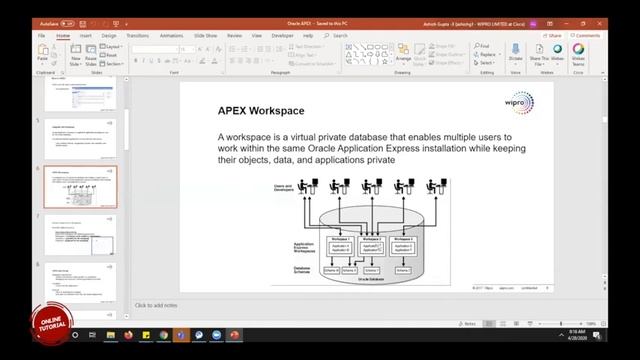Adjust the zoom slider in status bar
The width and height of the screenshot is (640, 360).
[561, 324]
